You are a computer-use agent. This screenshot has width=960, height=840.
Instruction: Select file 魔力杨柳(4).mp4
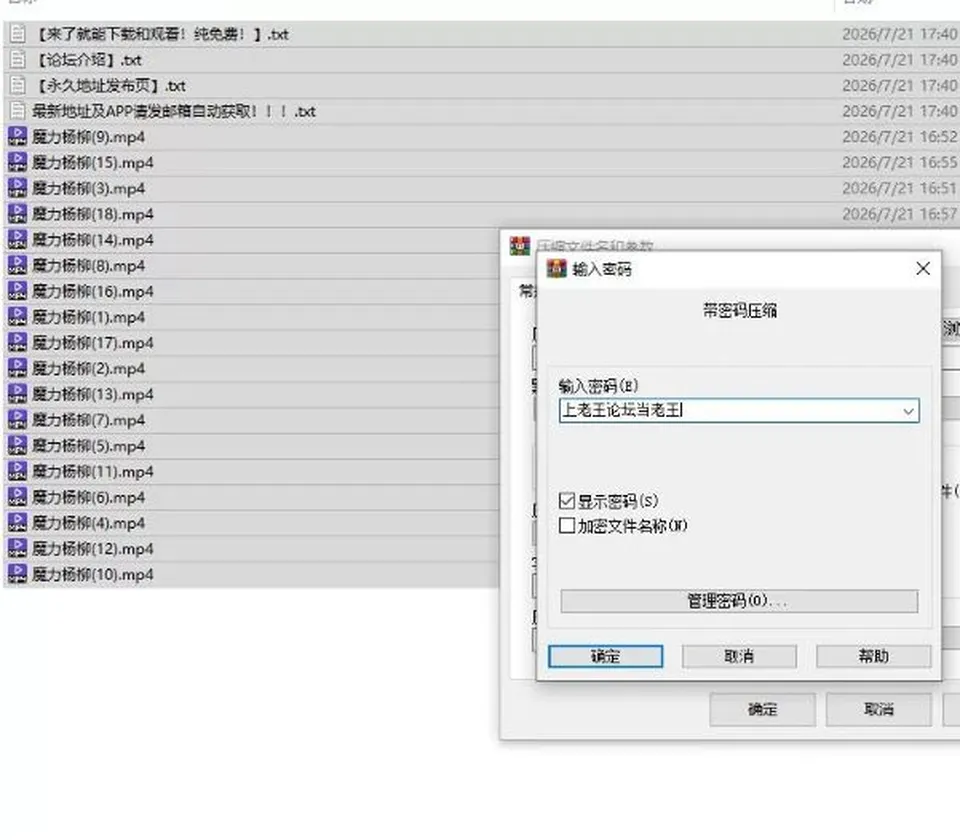(89, 523)
